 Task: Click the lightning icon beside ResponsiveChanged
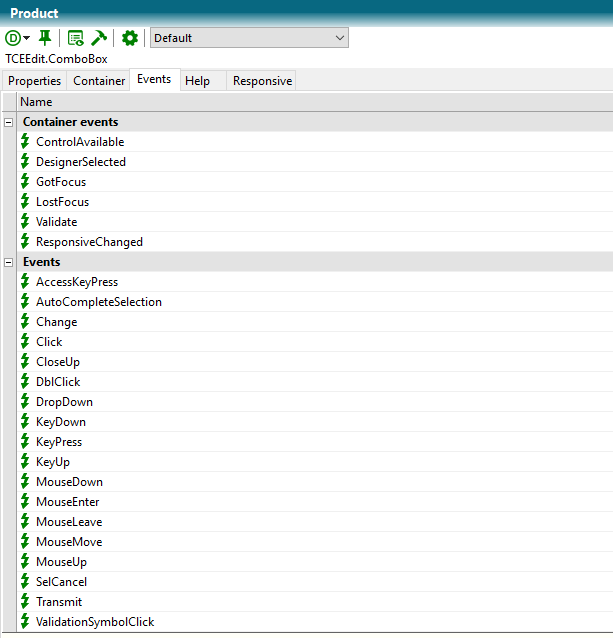[x=26, y=241]
